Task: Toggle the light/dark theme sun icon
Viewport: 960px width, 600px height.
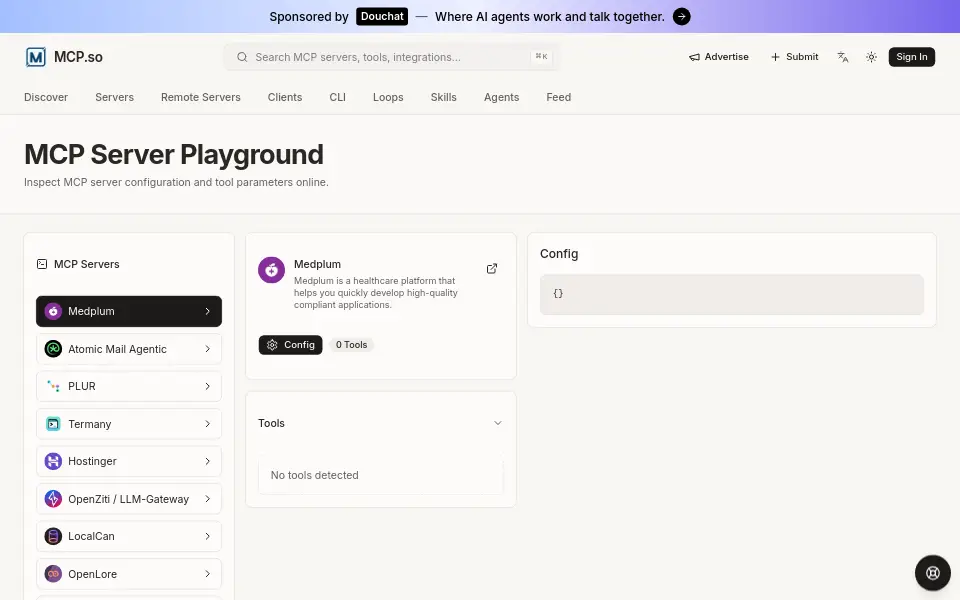Action: 871,57
